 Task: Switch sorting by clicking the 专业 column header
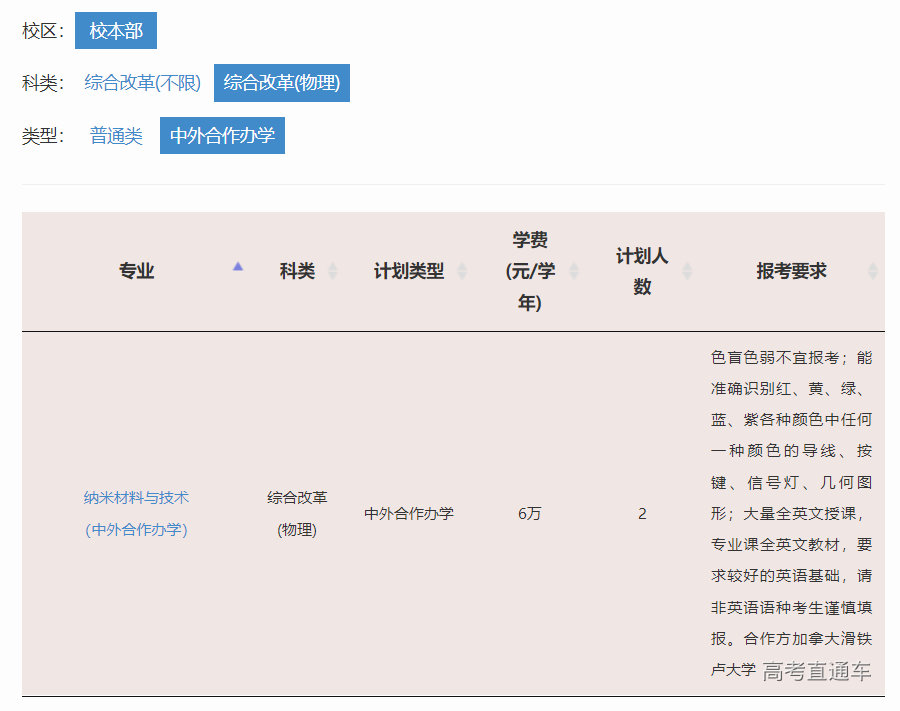tap(135, 270)
